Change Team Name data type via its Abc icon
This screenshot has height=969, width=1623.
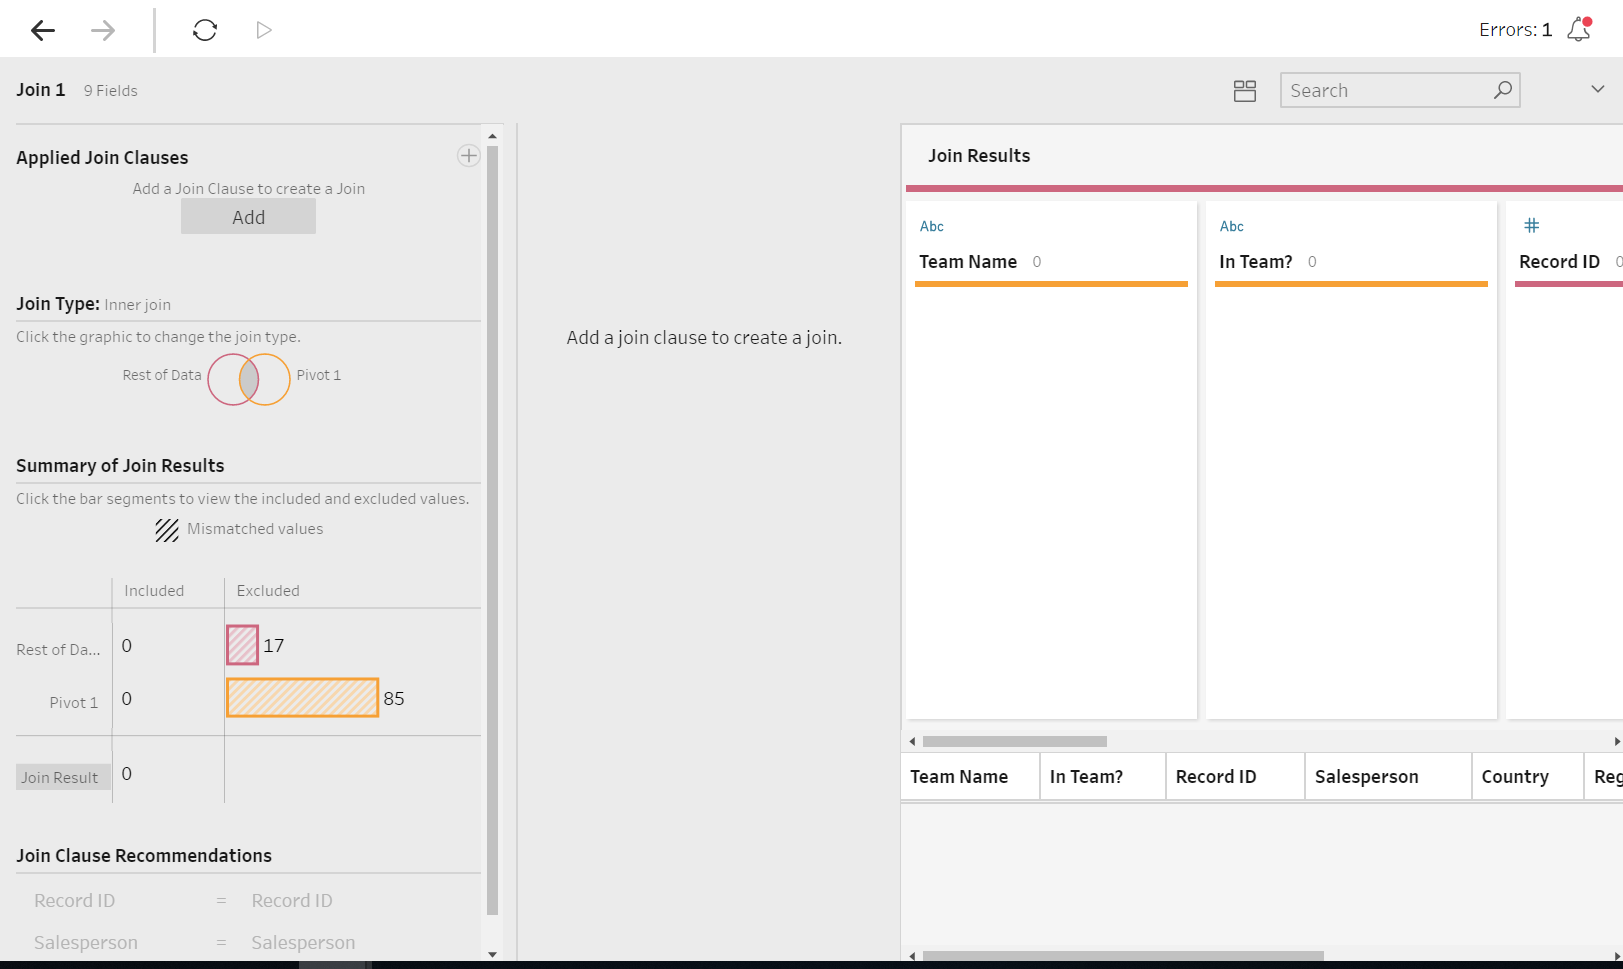(x=931, y=226)
